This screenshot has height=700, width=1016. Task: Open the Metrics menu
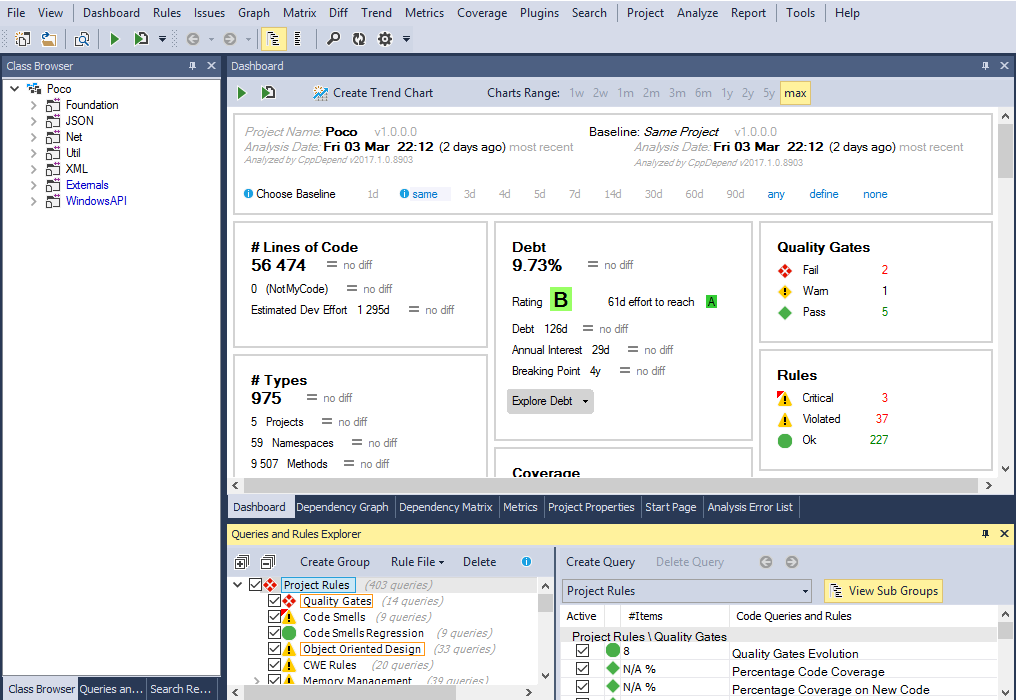coord(424,12)
